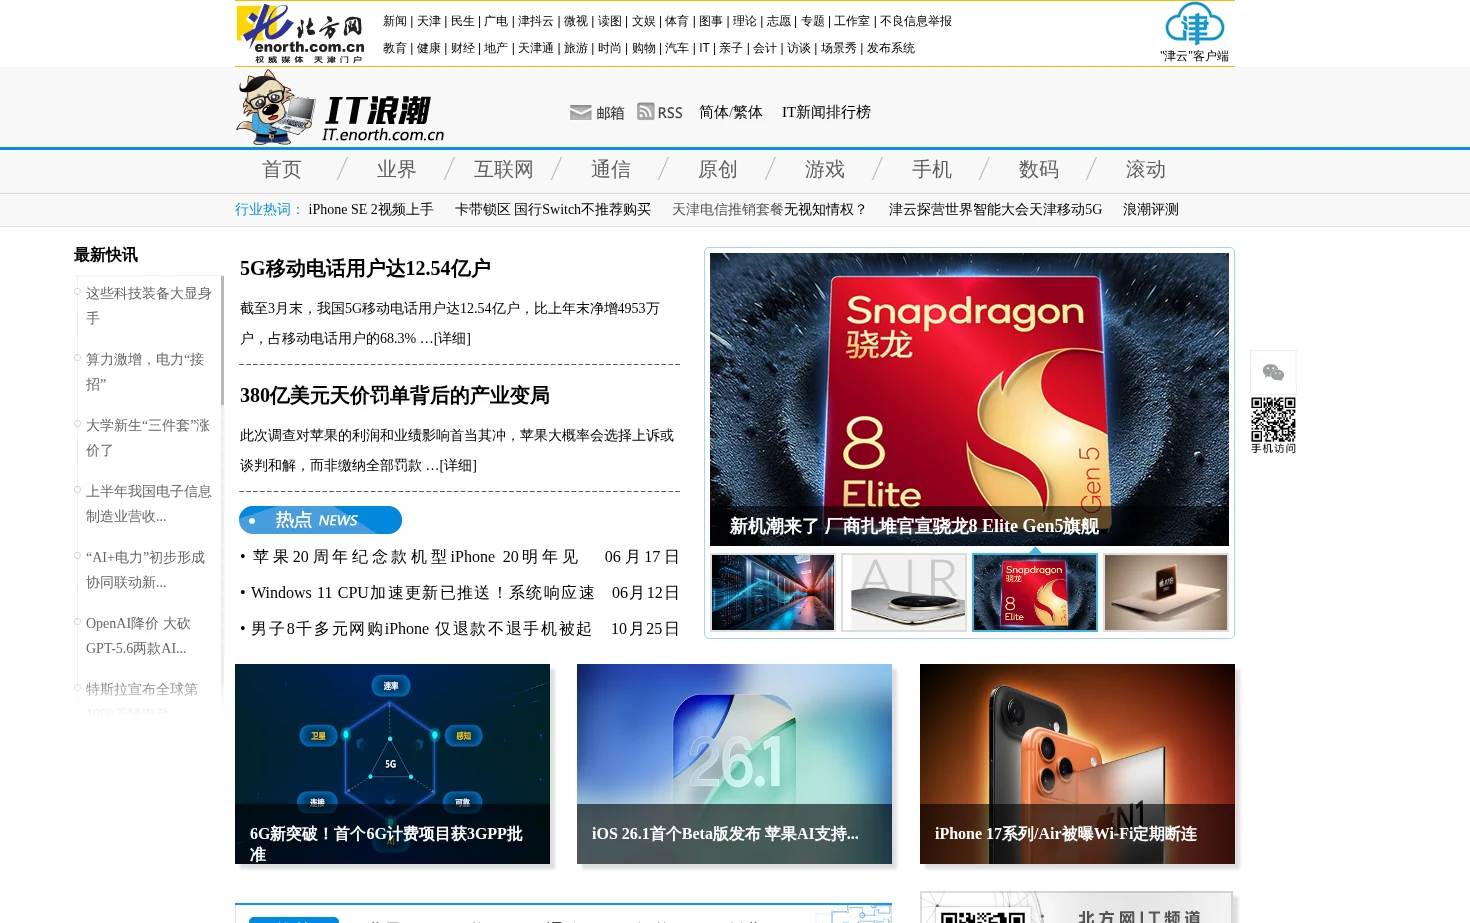This screenshot has height=923, width=1470.
Task: Click [详细] under the 5G users summary
Action: click(452, 338)
